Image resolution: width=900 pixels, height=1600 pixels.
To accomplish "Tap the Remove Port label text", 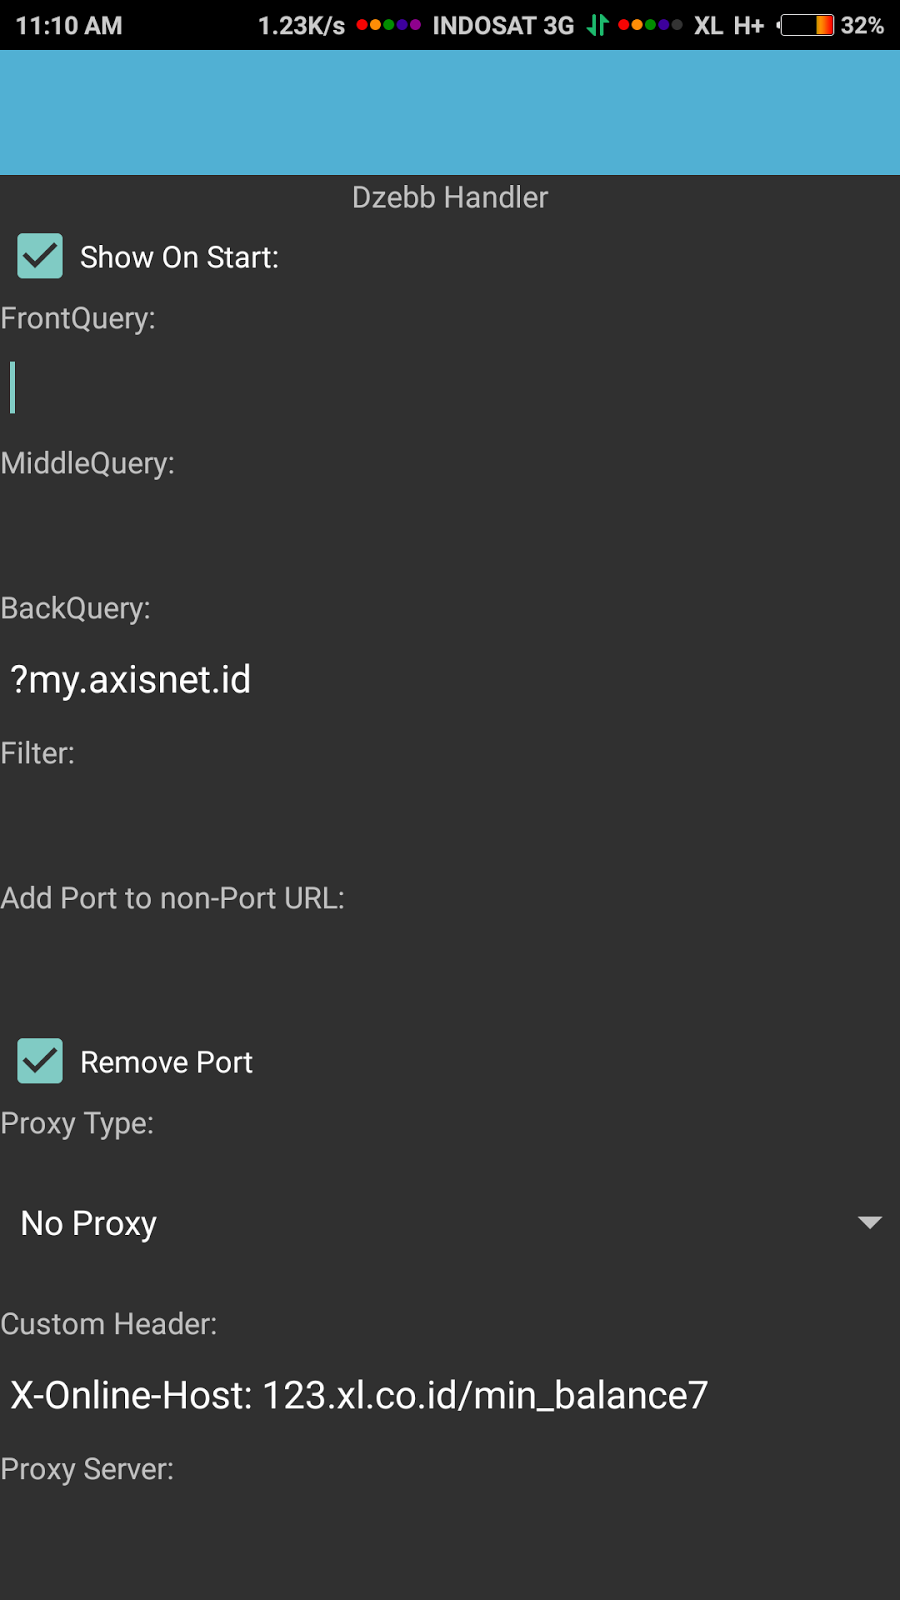I will 166,1062.
